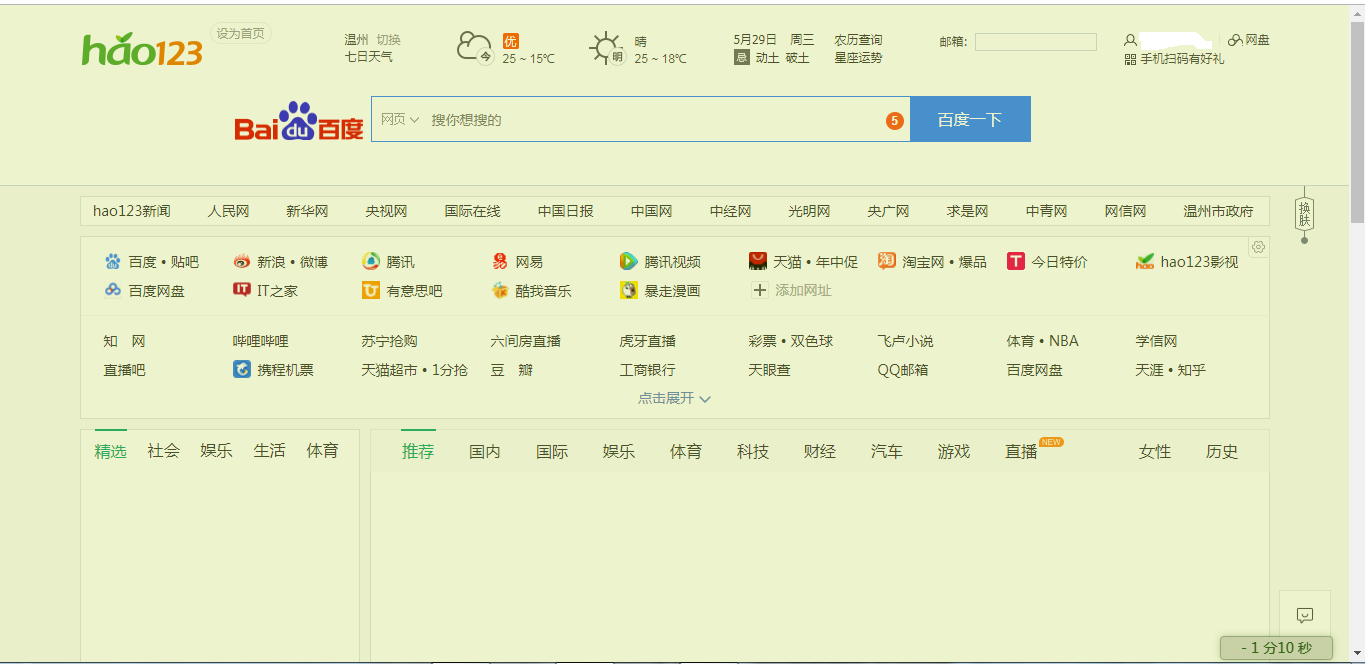Select 社会 tab in left panel
This screenshot has height=664, width=1365.
click(x=164, y=451)
